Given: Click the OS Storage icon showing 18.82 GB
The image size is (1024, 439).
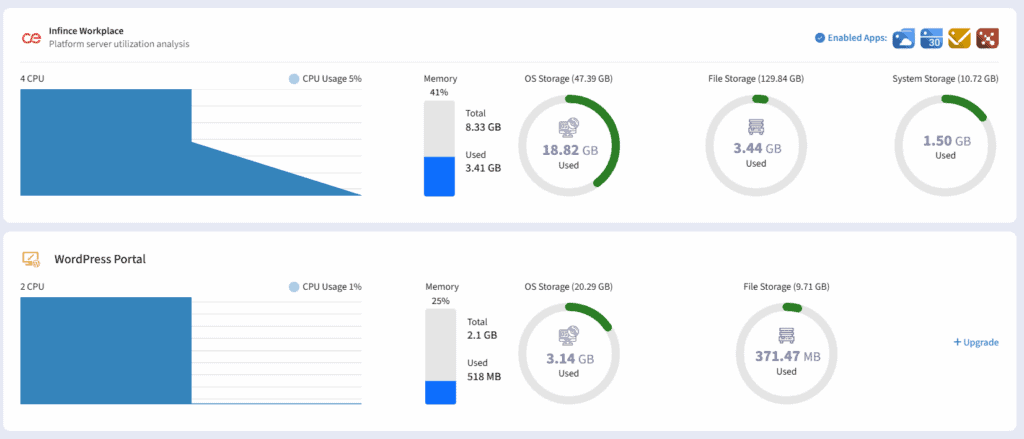Looking at the screenshot, I should pyautogui.click(x=568, y=128).
